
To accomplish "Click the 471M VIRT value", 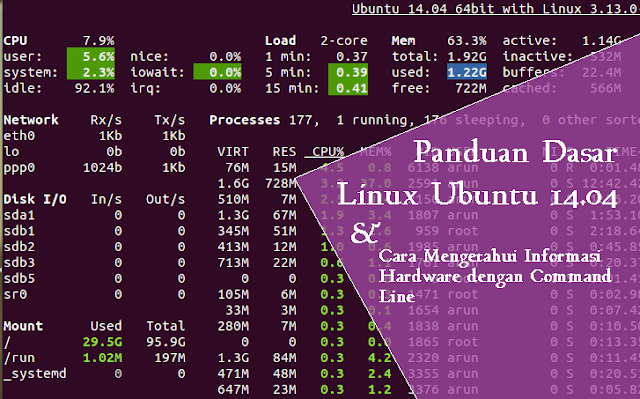I will [x=233, y=374].
